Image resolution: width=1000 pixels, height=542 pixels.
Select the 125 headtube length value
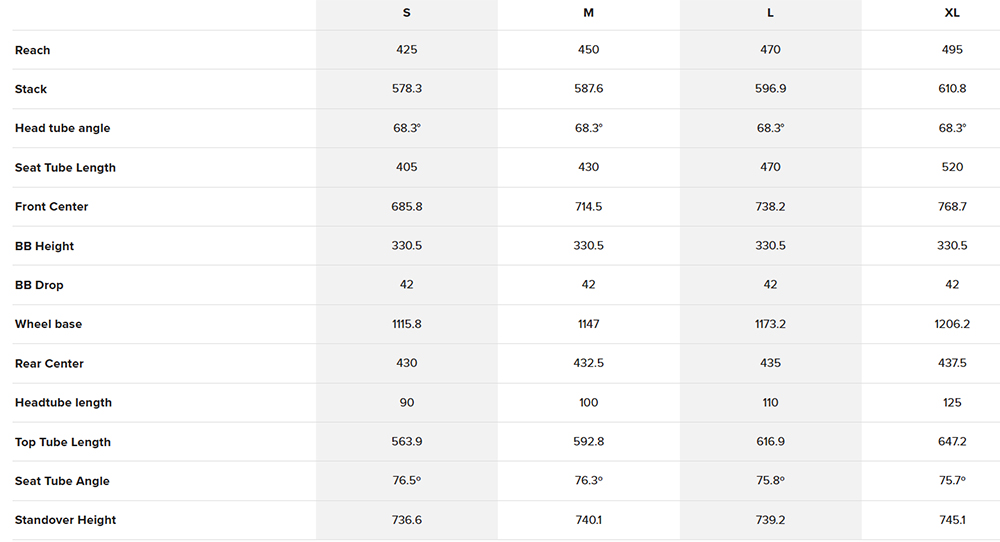coord(952,403)
